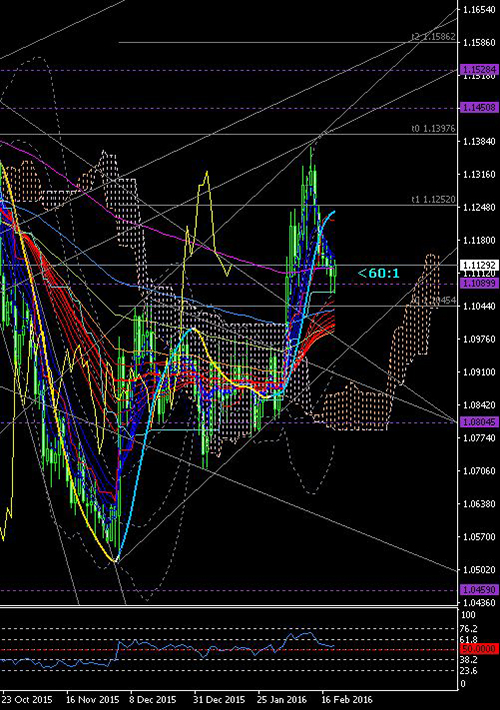Click the cyan "<60:1" text label
This screenshot has width=500, height=710.
coord(378,273)
